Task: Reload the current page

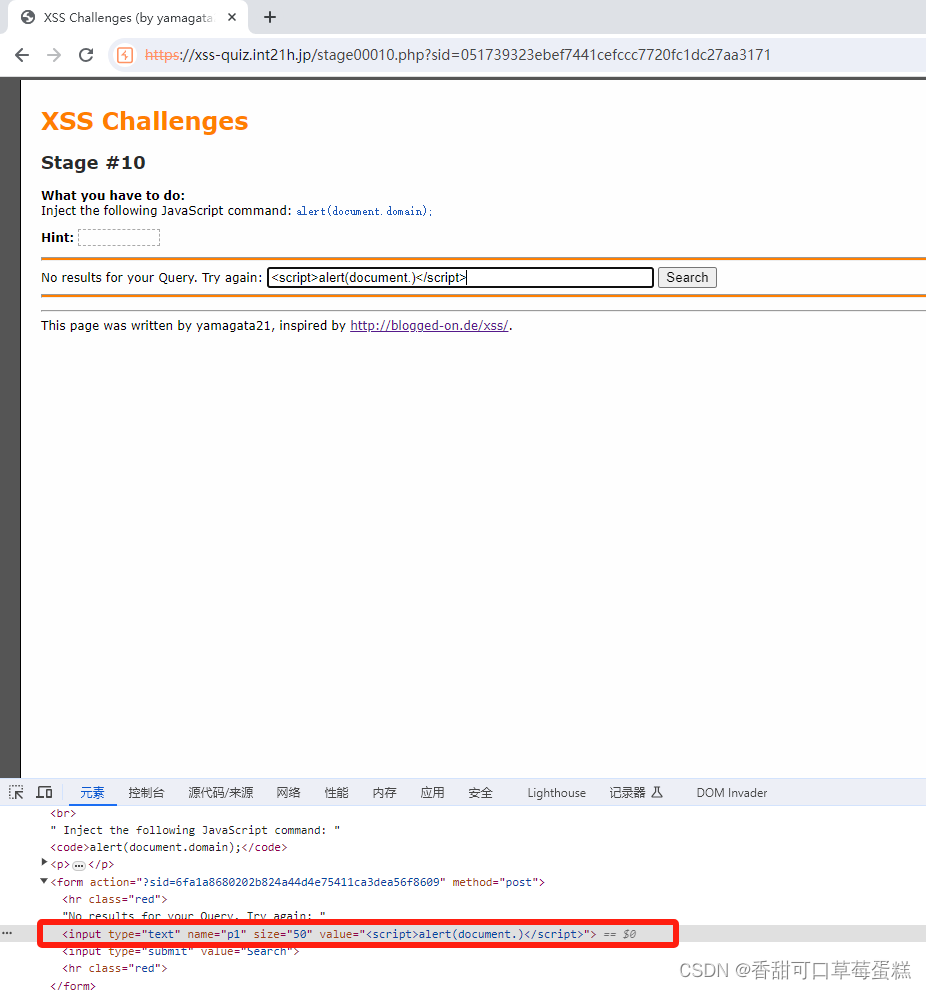Action: [86, 54]
